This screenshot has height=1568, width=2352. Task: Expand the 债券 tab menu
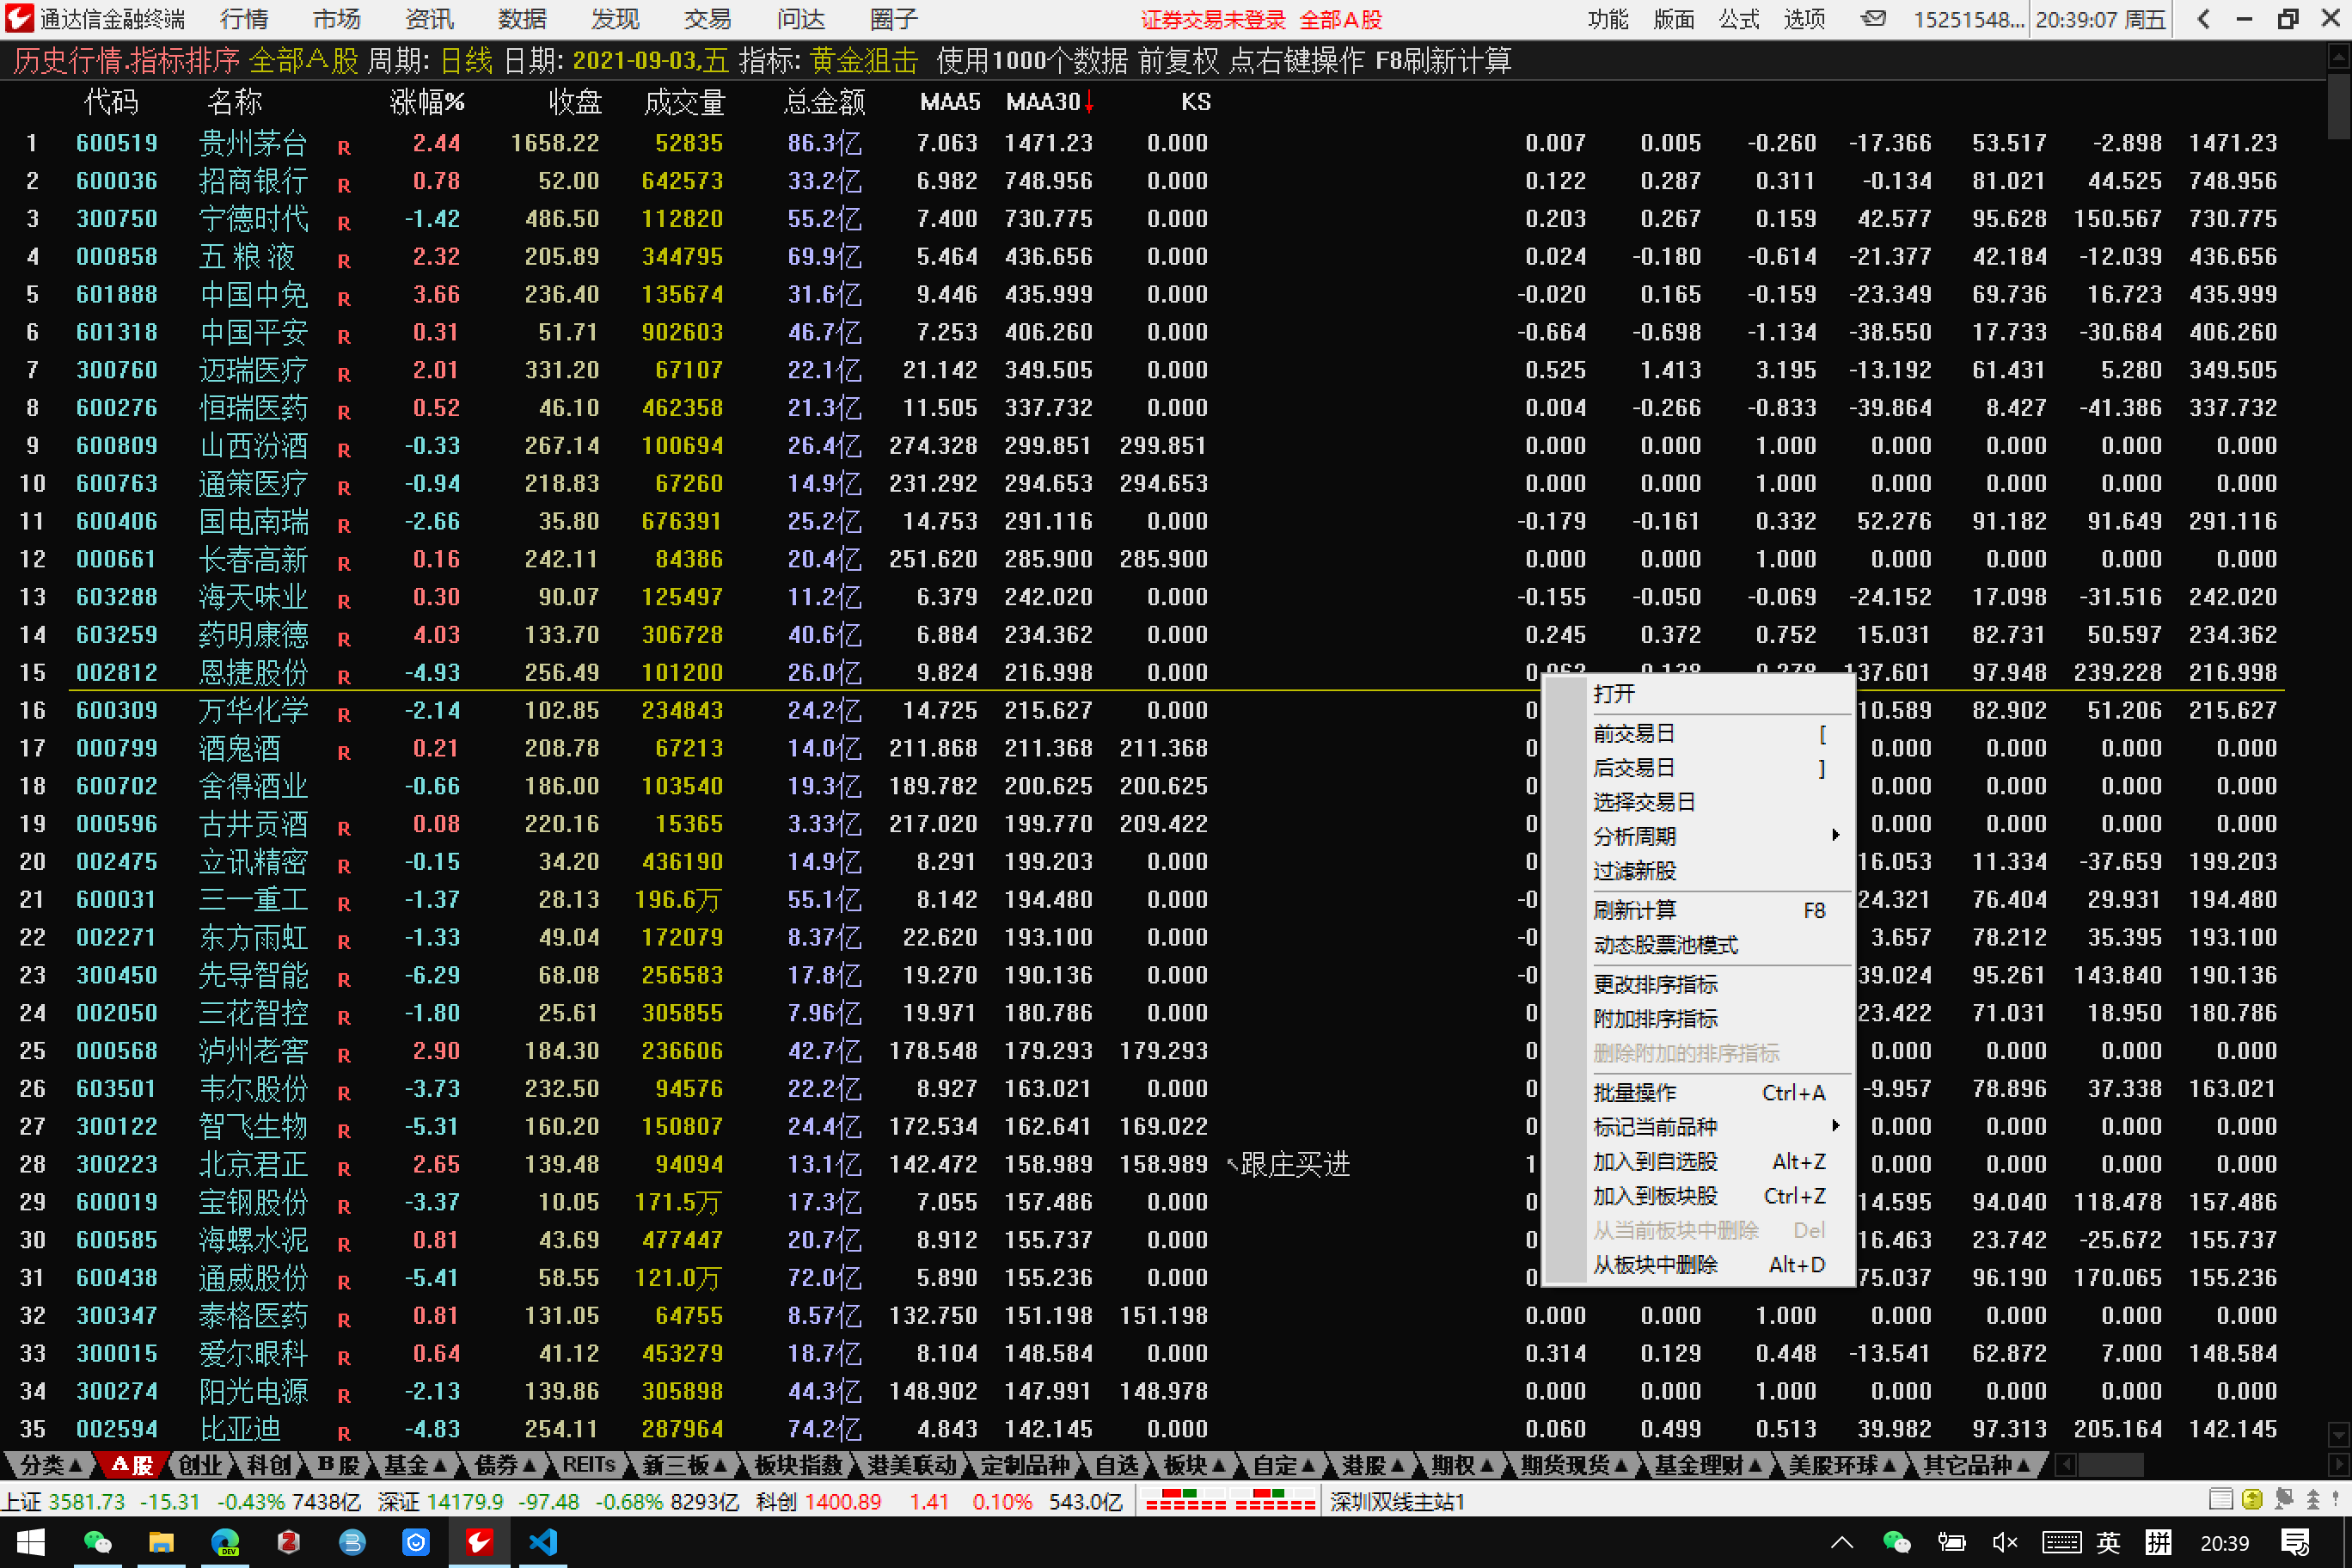click(505, 1465)
